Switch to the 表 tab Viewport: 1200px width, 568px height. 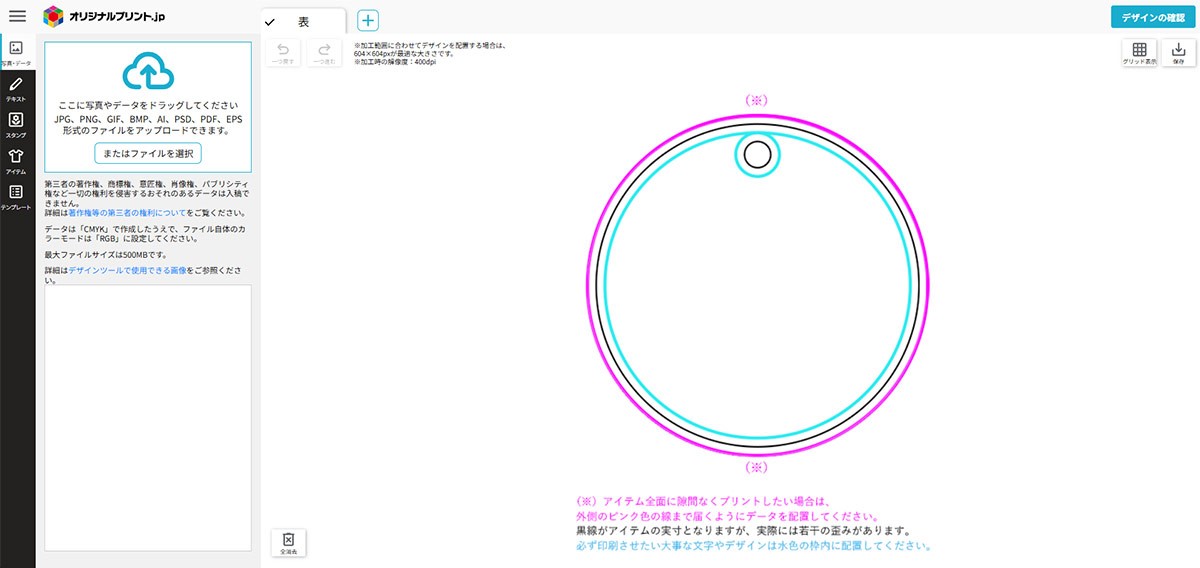pos(304,21)
